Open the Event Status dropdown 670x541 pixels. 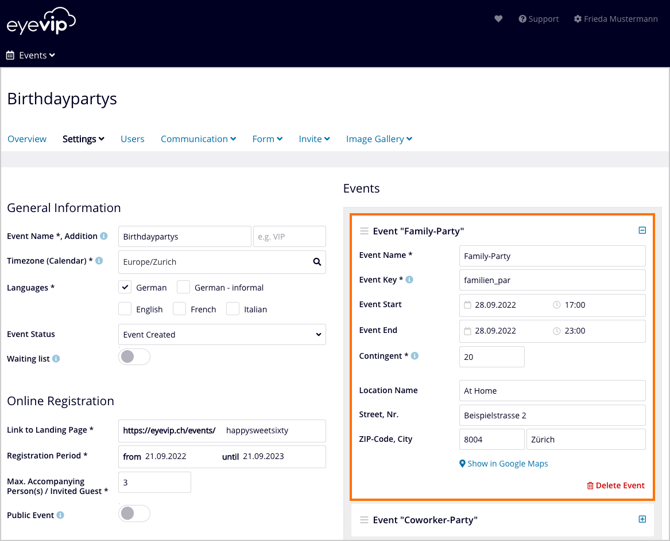pos(222,335)
